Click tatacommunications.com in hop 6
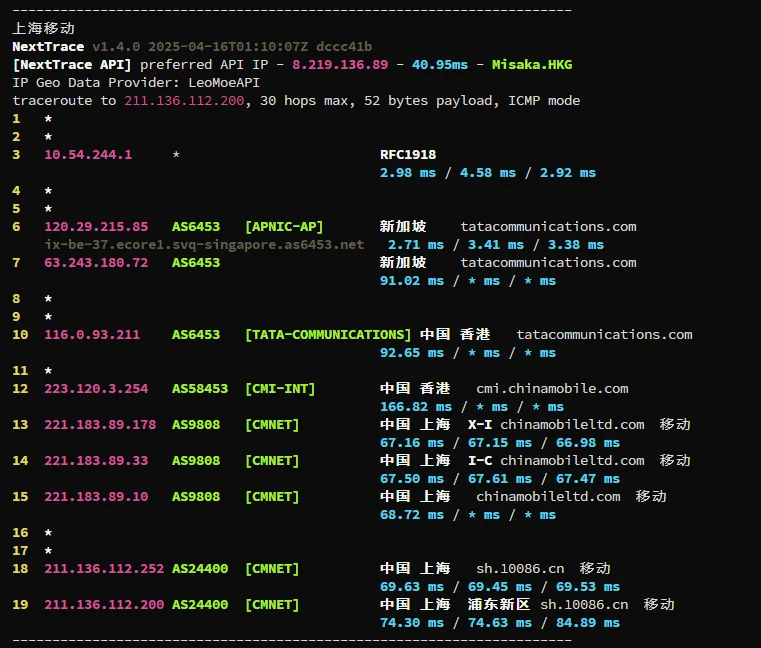Screen dimensions: 761x648 [548, 227]
